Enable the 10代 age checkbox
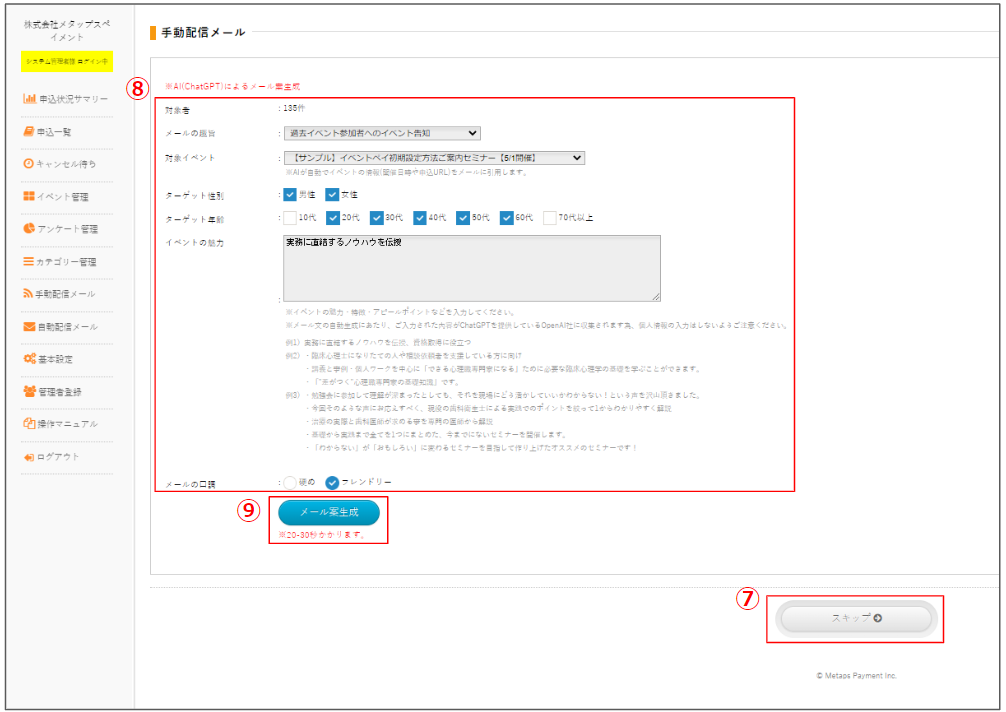The image size is (1006, 712). [x=290, y=218]
